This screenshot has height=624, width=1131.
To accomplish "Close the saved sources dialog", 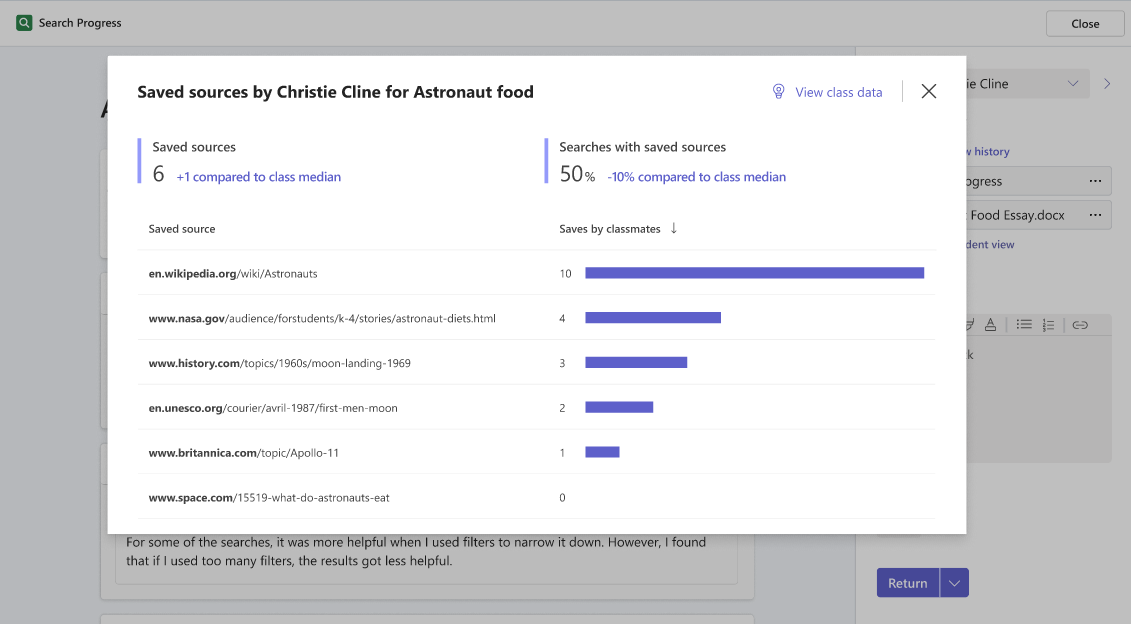I will click(x=929, y=92).
